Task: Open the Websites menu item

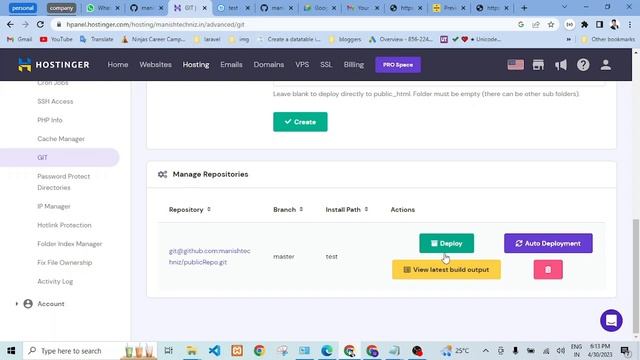Action: coord(156,64)
